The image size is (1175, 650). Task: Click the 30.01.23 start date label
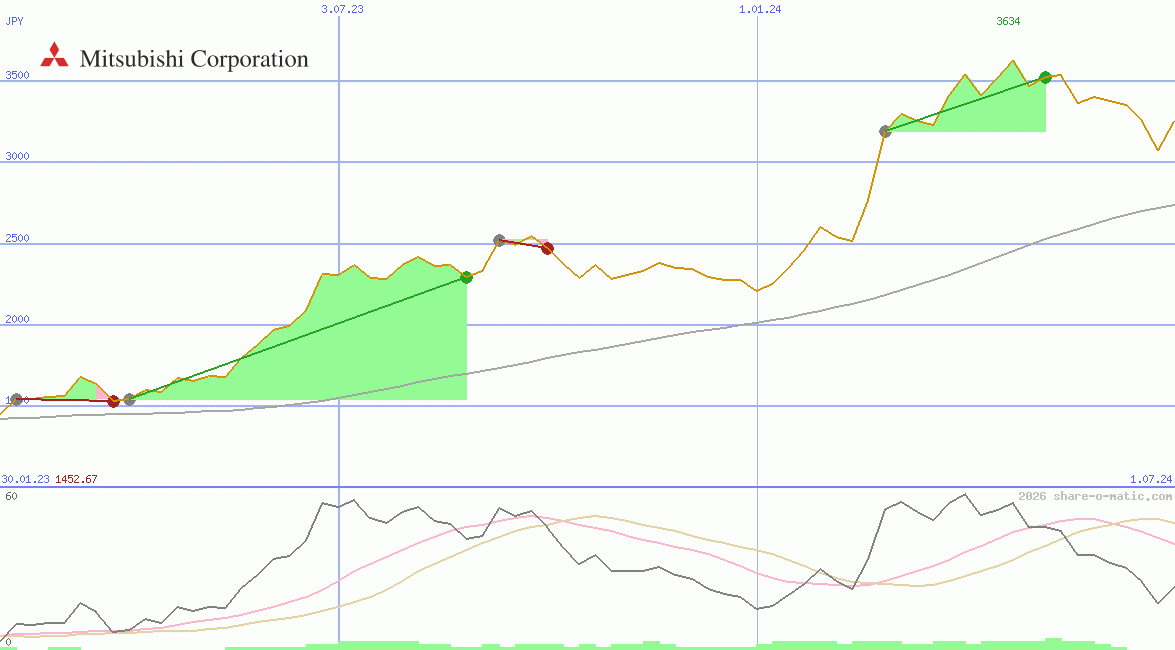click(x=24, y=478)
